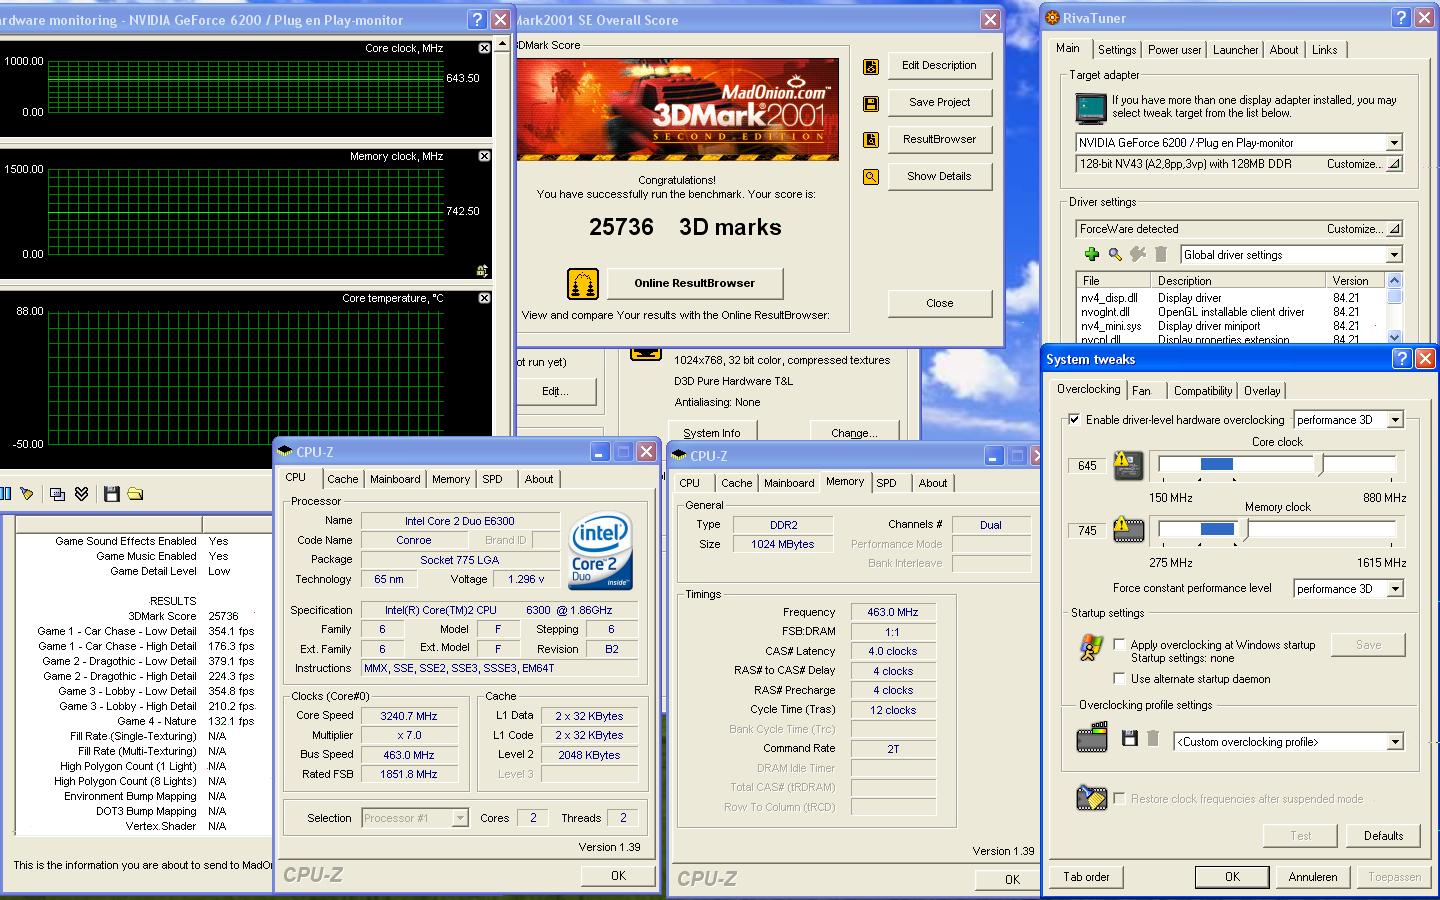Image resolution: width=1440 pixels, height=900 pixels.
Task: Click the Annuleren button
Action: [x=1312, y=877]
